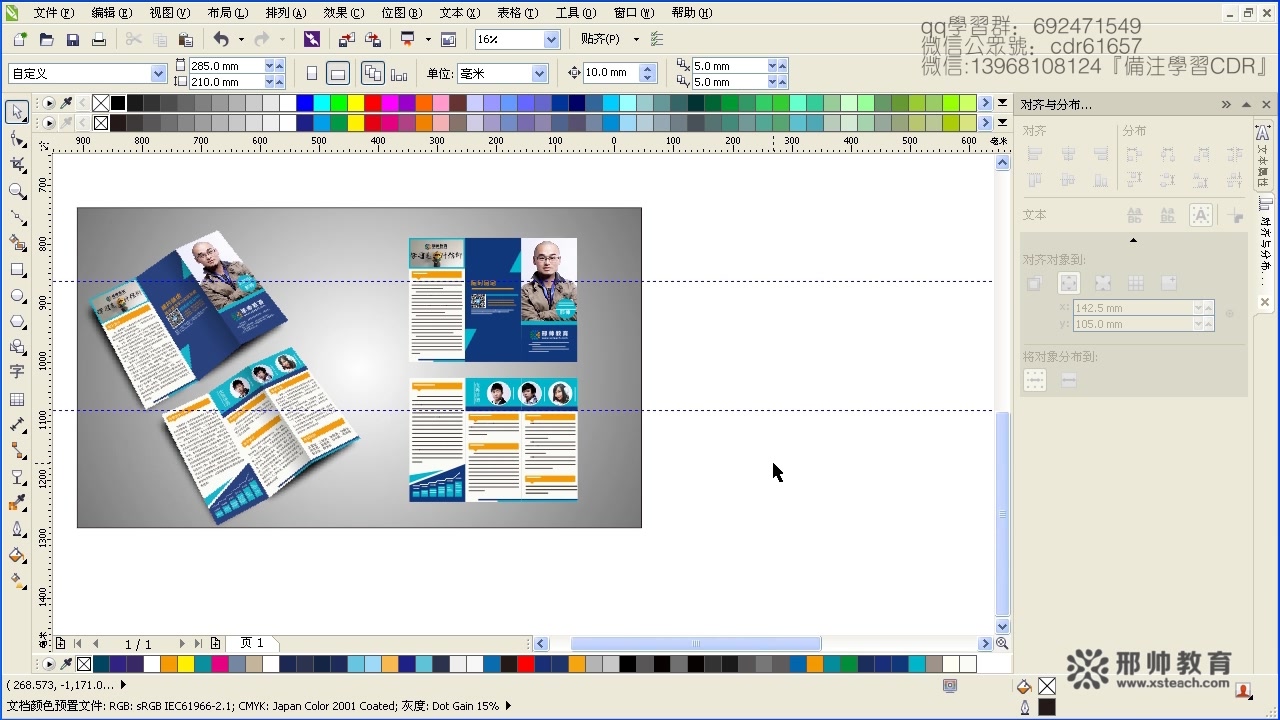
Task: Select align to active objects option
Action: [x=1035, y=284]
